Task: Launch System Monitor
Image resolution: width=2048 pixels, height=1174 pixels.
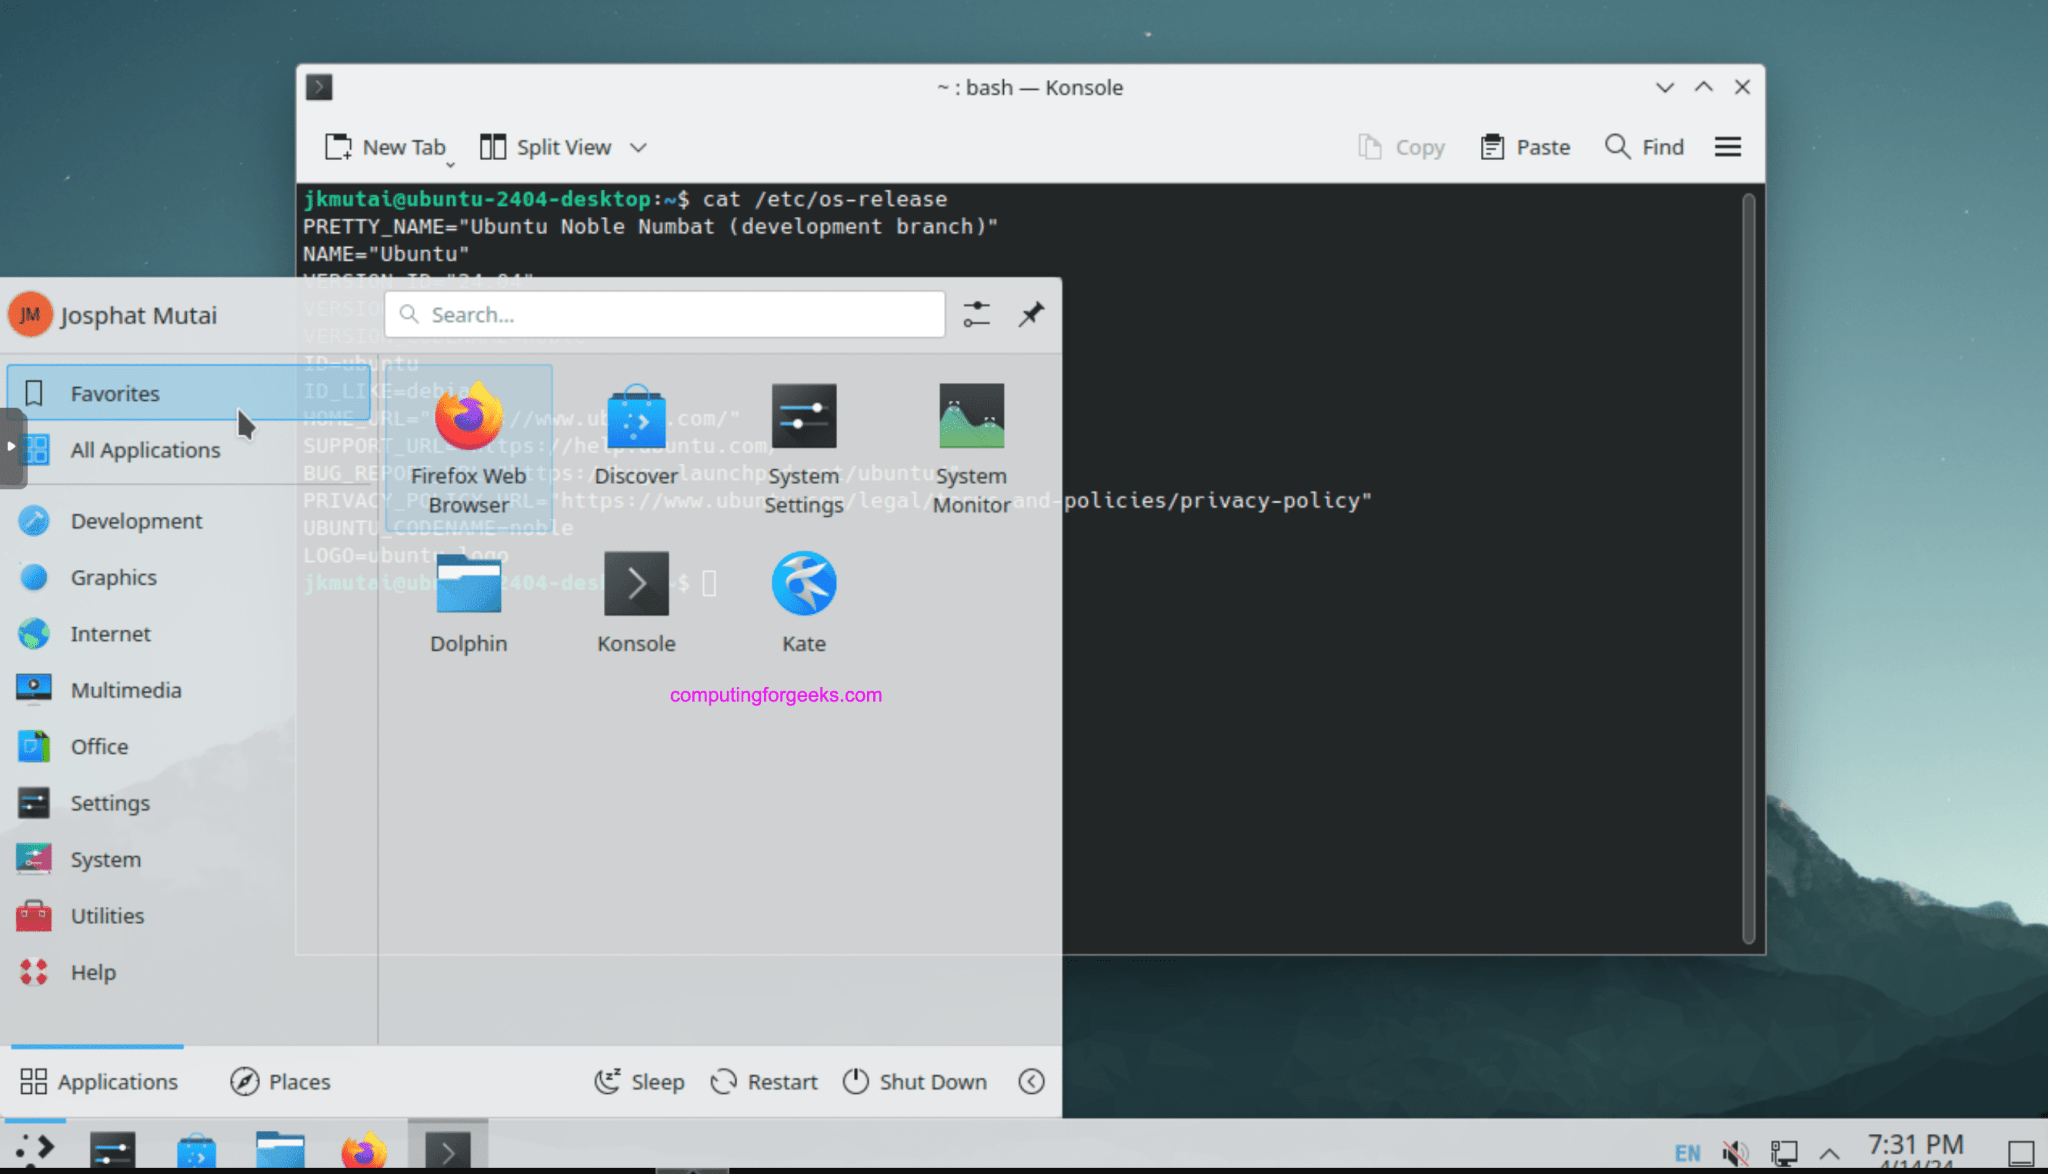Action: 971,417
